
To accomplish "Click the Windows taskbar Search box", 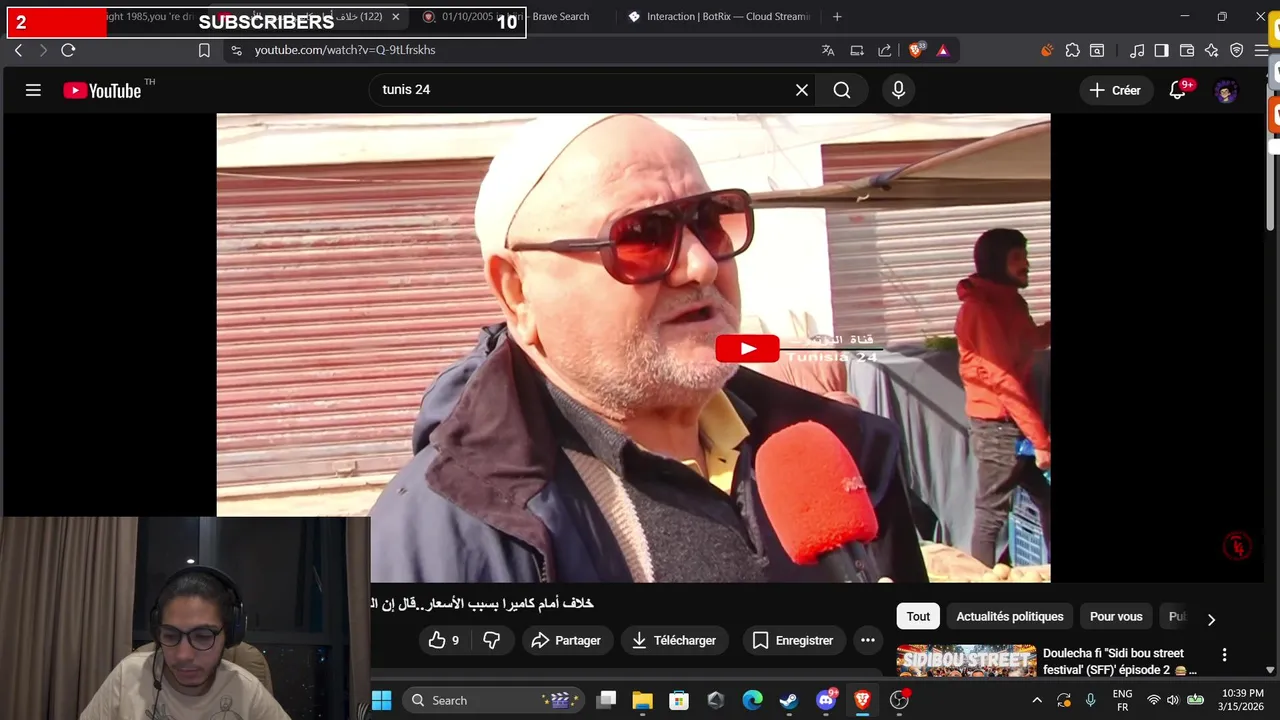I will coord(493,700).
